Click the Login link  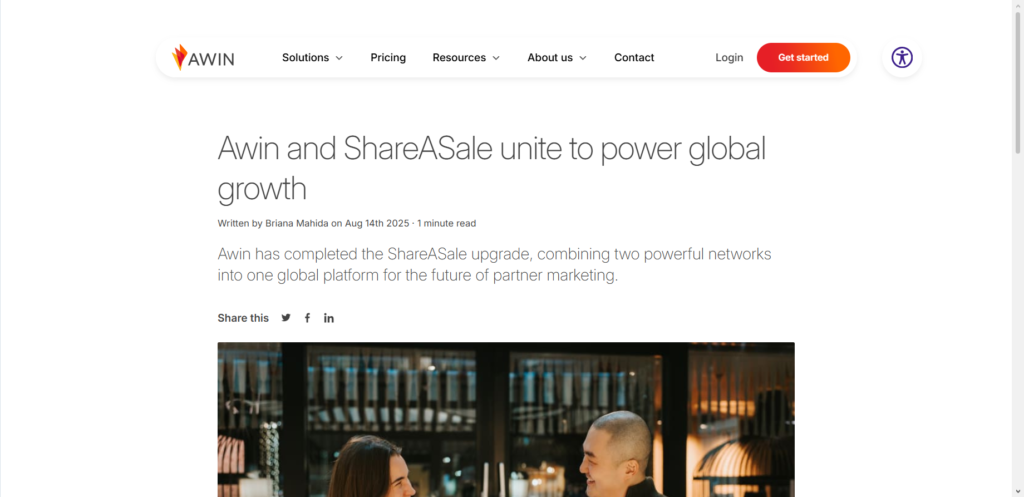point(729,57)
